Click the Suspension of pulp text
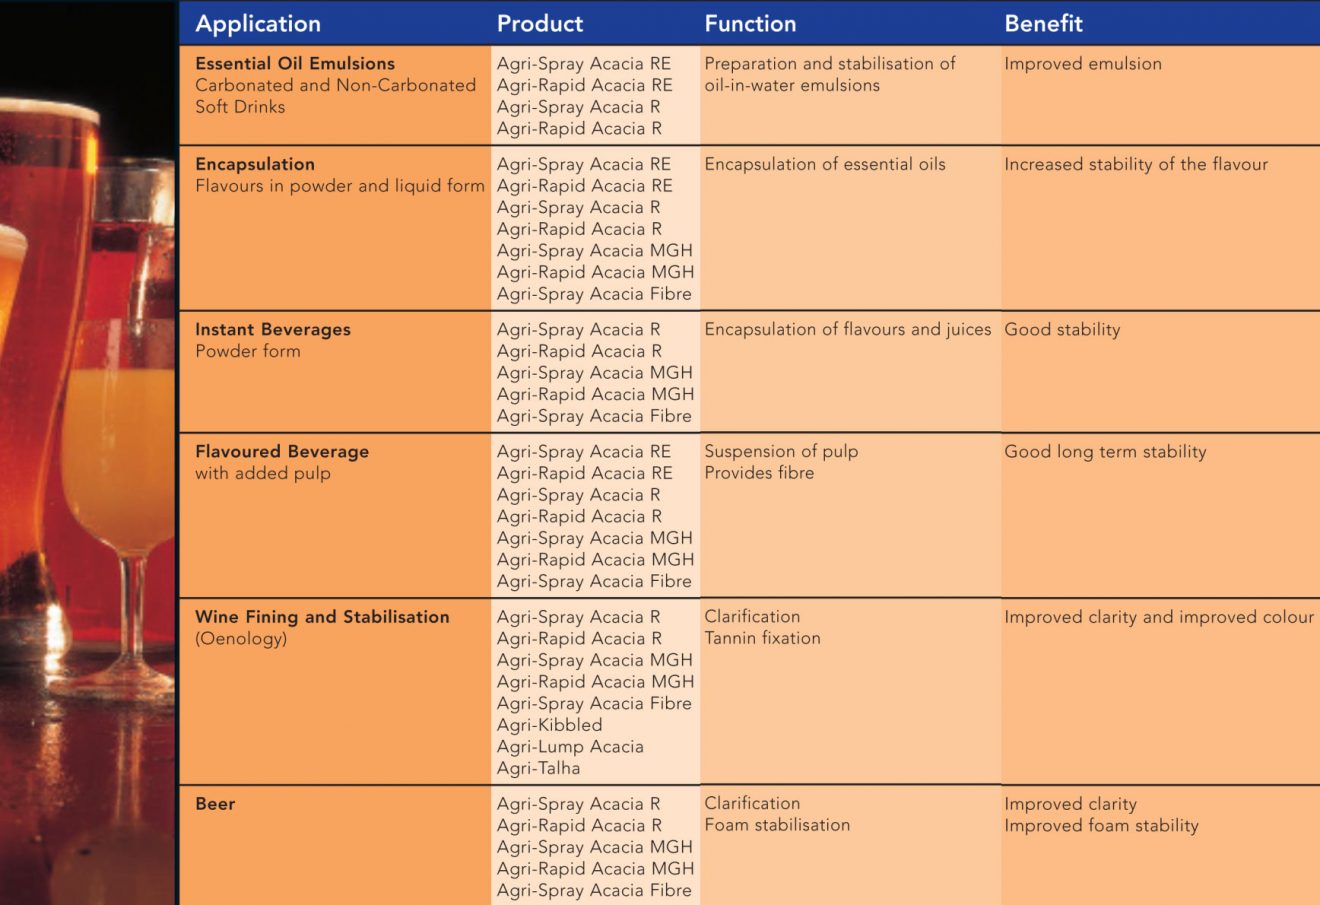Image resolution: width=1320 pixels, height=905 pixels. point(781,452)
